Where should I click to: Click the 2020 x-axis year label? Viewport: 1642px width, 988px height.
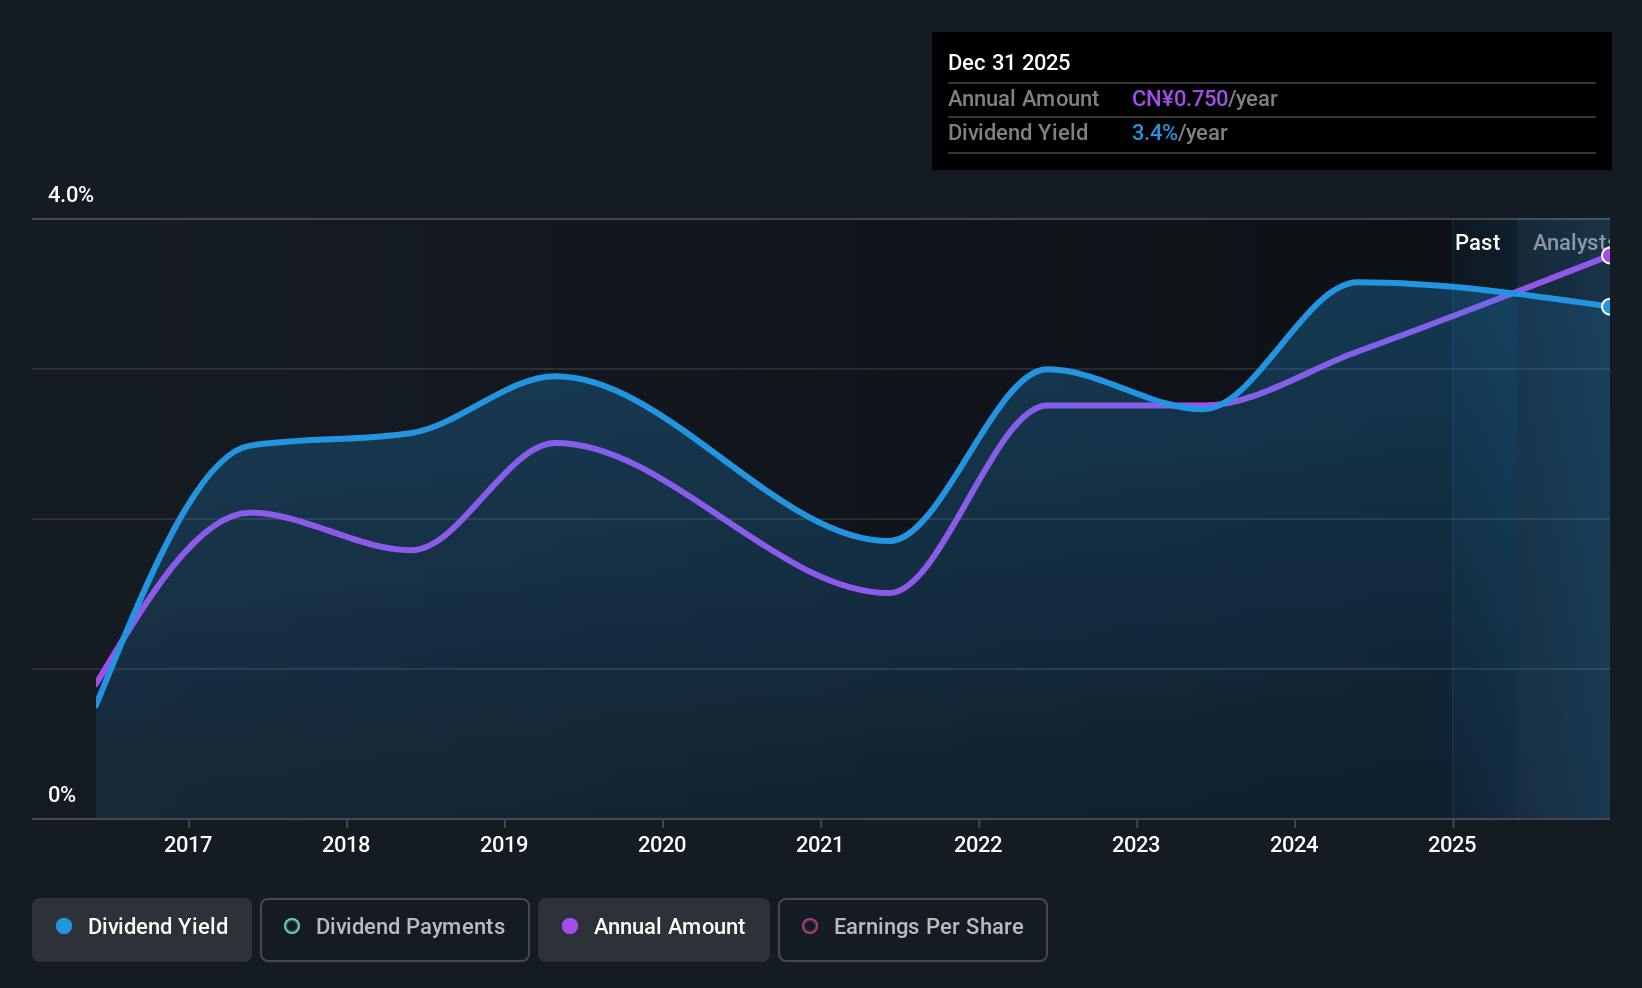tap(662, 844)
